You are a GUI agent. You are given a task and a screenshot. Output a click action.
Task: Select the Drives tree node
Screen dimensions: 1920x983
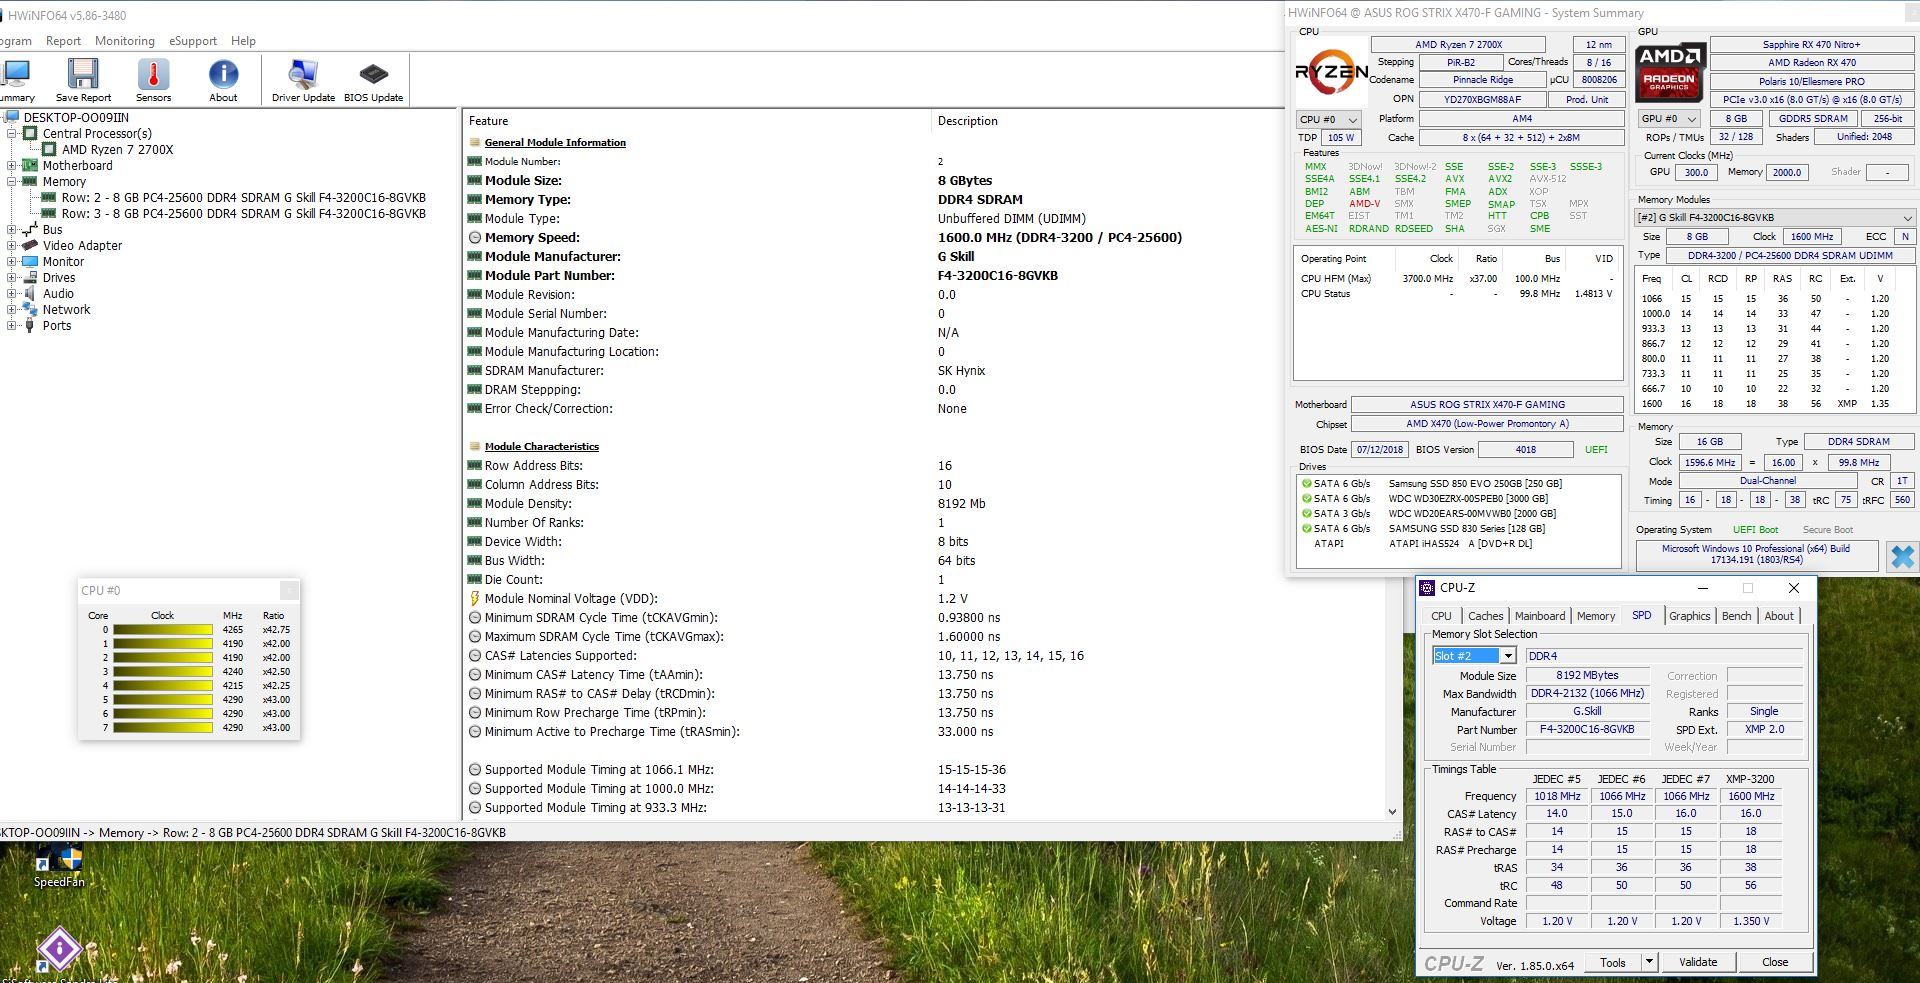pos(58,278)
